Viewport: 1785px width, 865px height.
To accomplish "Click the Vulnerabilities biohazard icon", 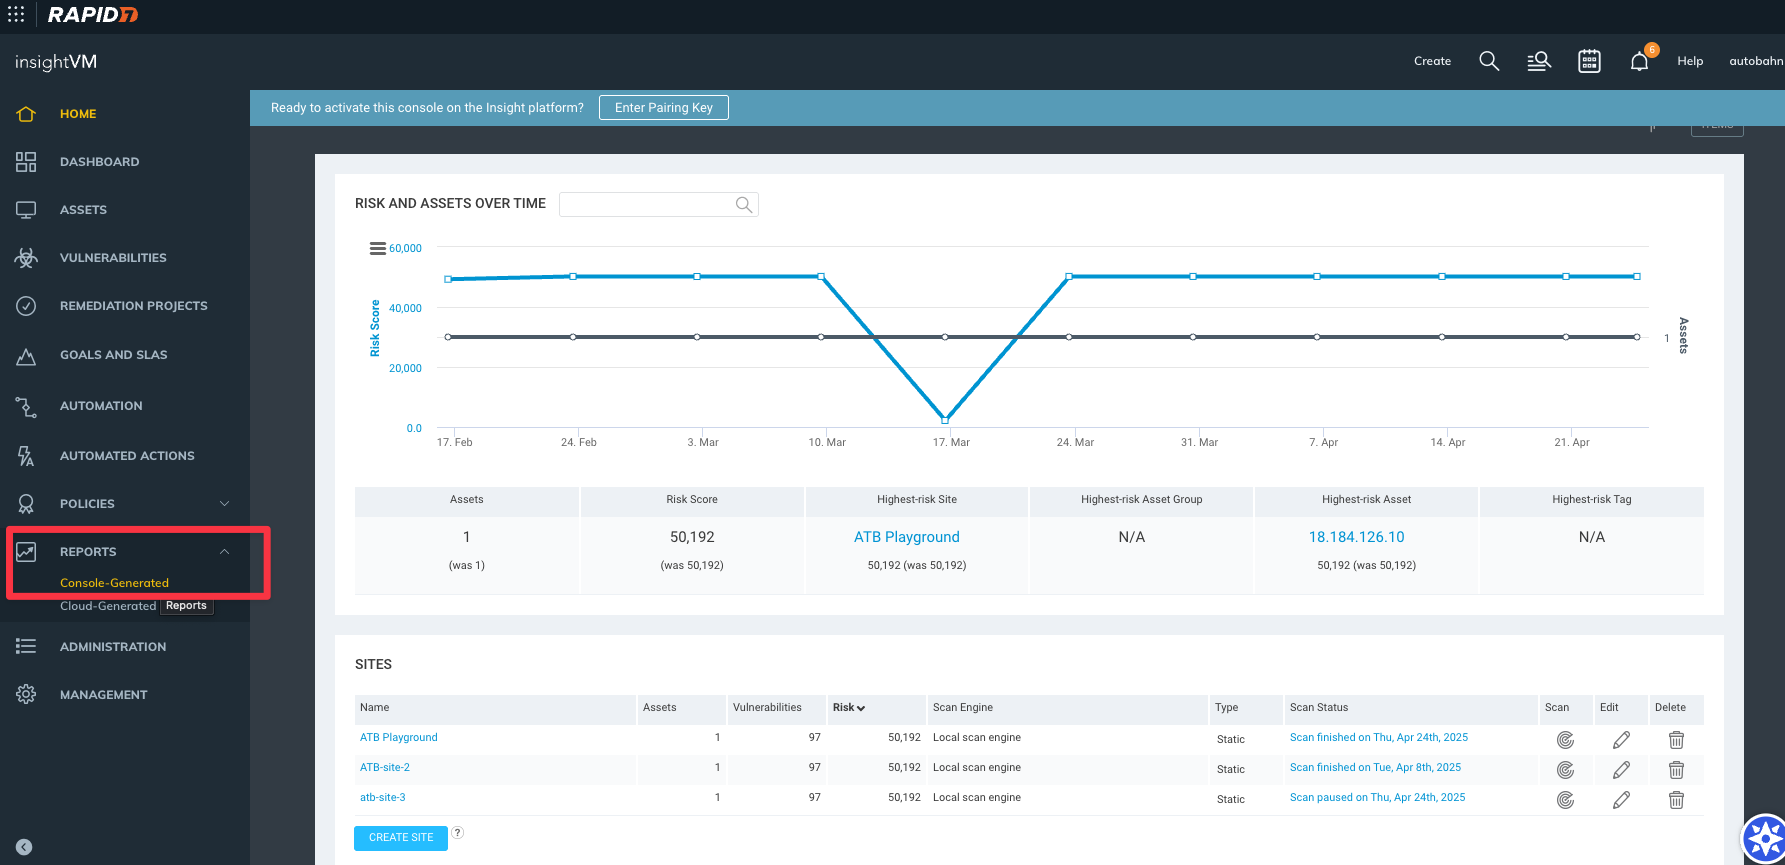I will tap(26, 258).
